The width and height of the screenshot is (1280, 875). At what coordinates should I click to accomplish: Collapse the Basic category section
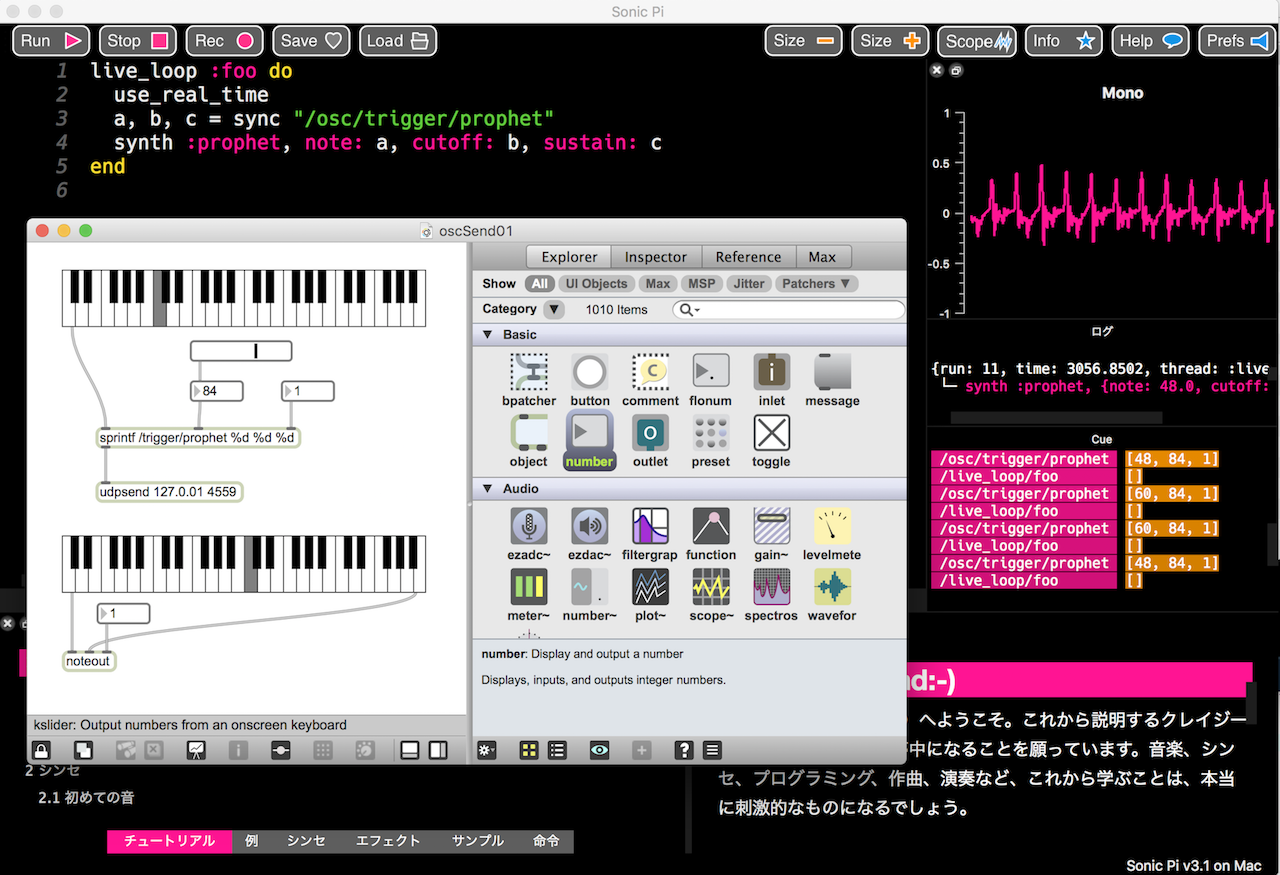click(x=488, y=335)
